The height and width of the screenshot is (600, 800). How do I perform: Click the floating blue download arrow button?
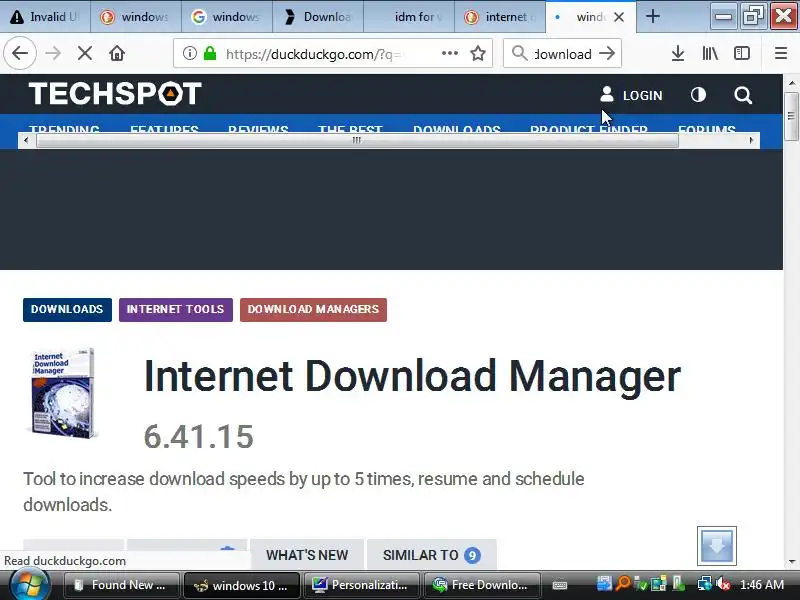(x=717, y=546)
